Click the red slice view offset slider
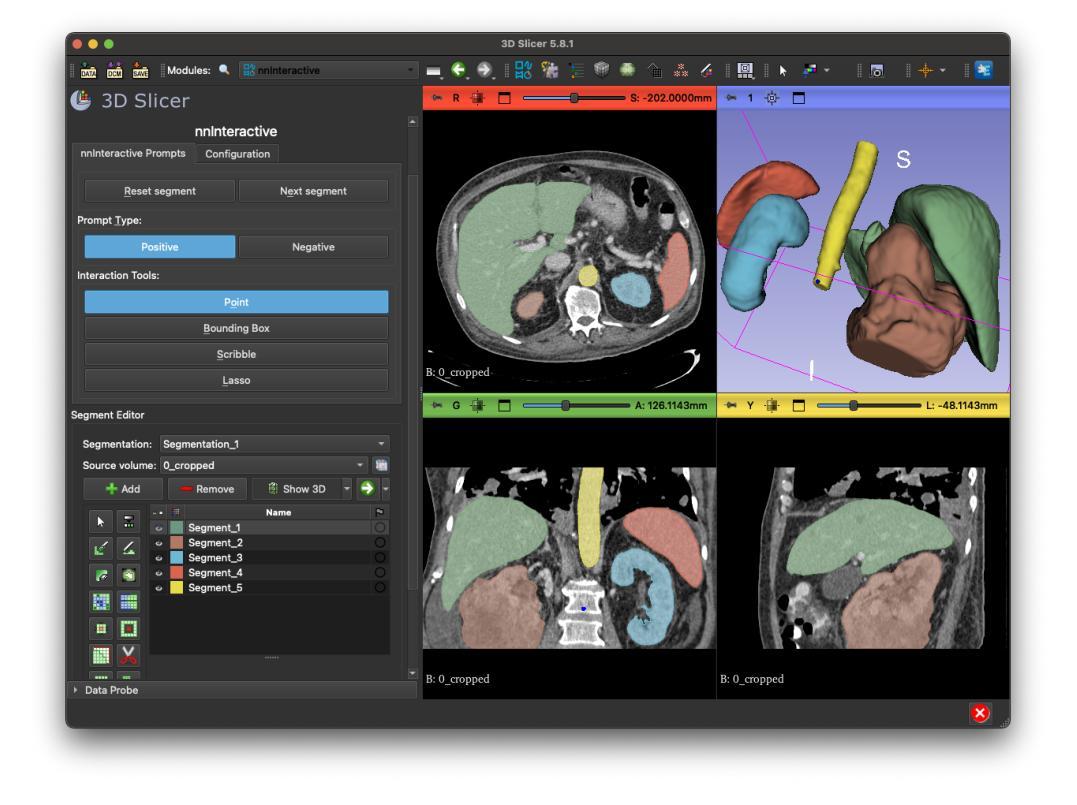The width and height of the screenshot is (1077, 805). (x=574, y=98)
